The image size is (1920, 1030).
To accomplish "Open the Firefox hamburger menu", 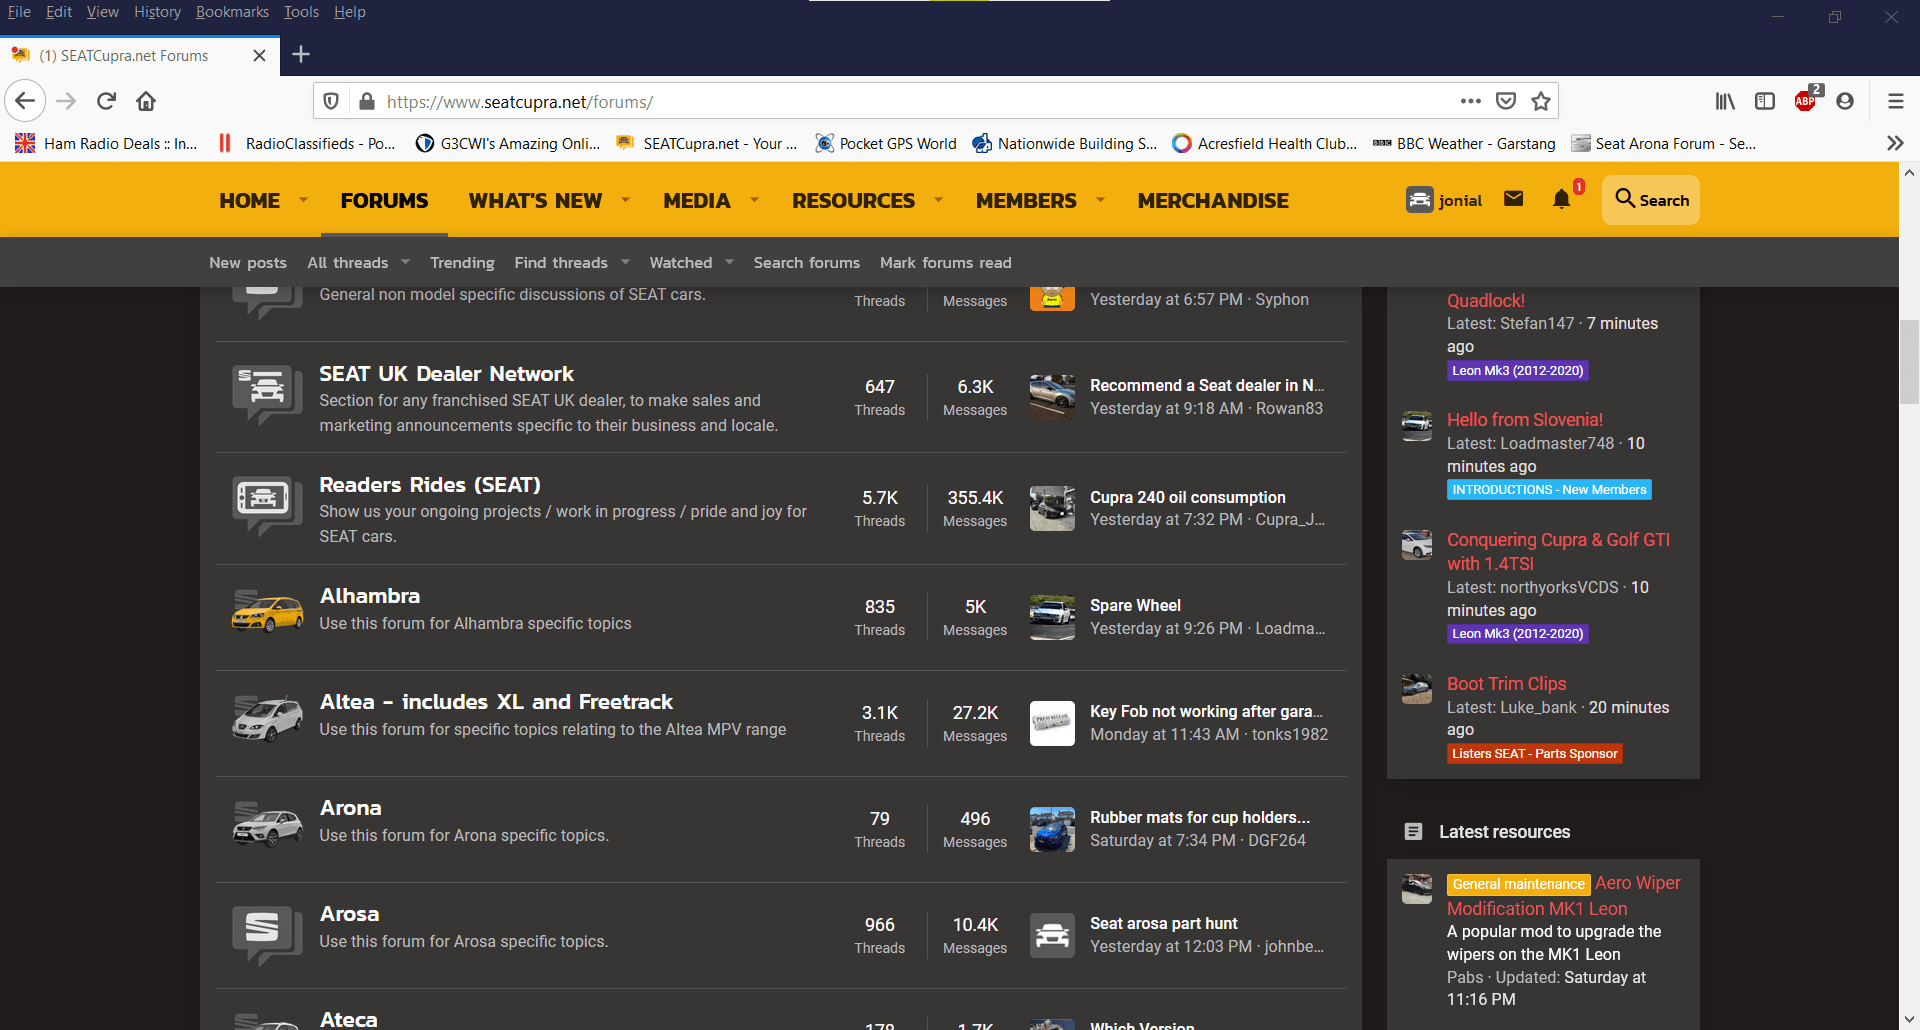I will (1895, 101).
